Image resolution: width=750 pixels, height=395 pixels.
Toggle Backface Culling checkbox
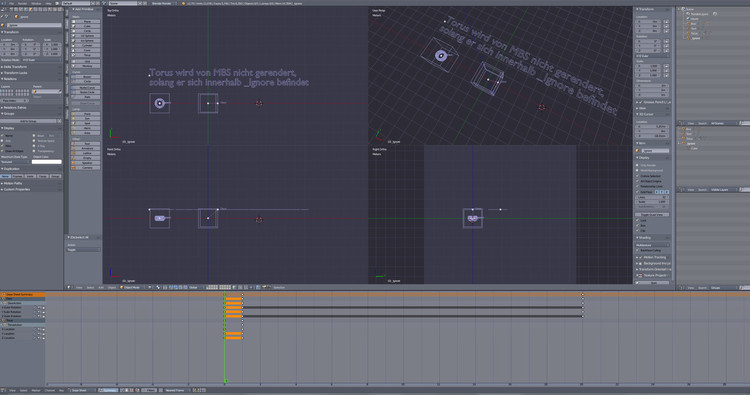coord(637,250)
